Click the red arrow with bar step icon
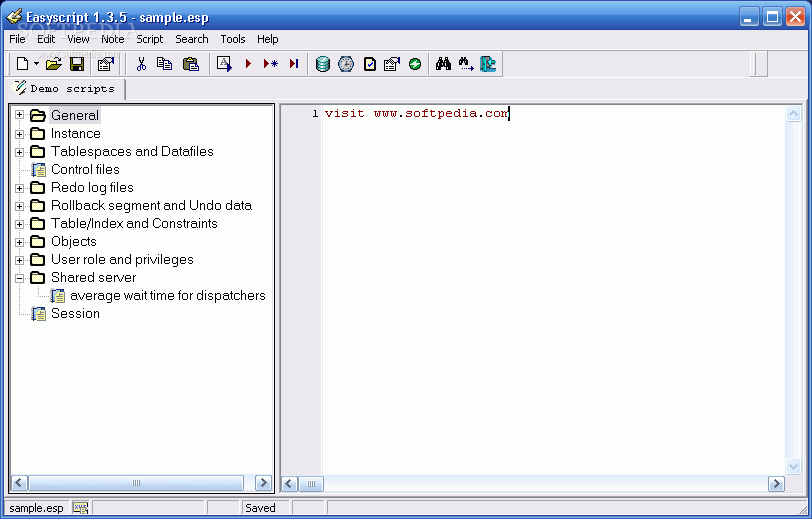The height and width of the screenshot is (519, 812). (x=294, y=64)
